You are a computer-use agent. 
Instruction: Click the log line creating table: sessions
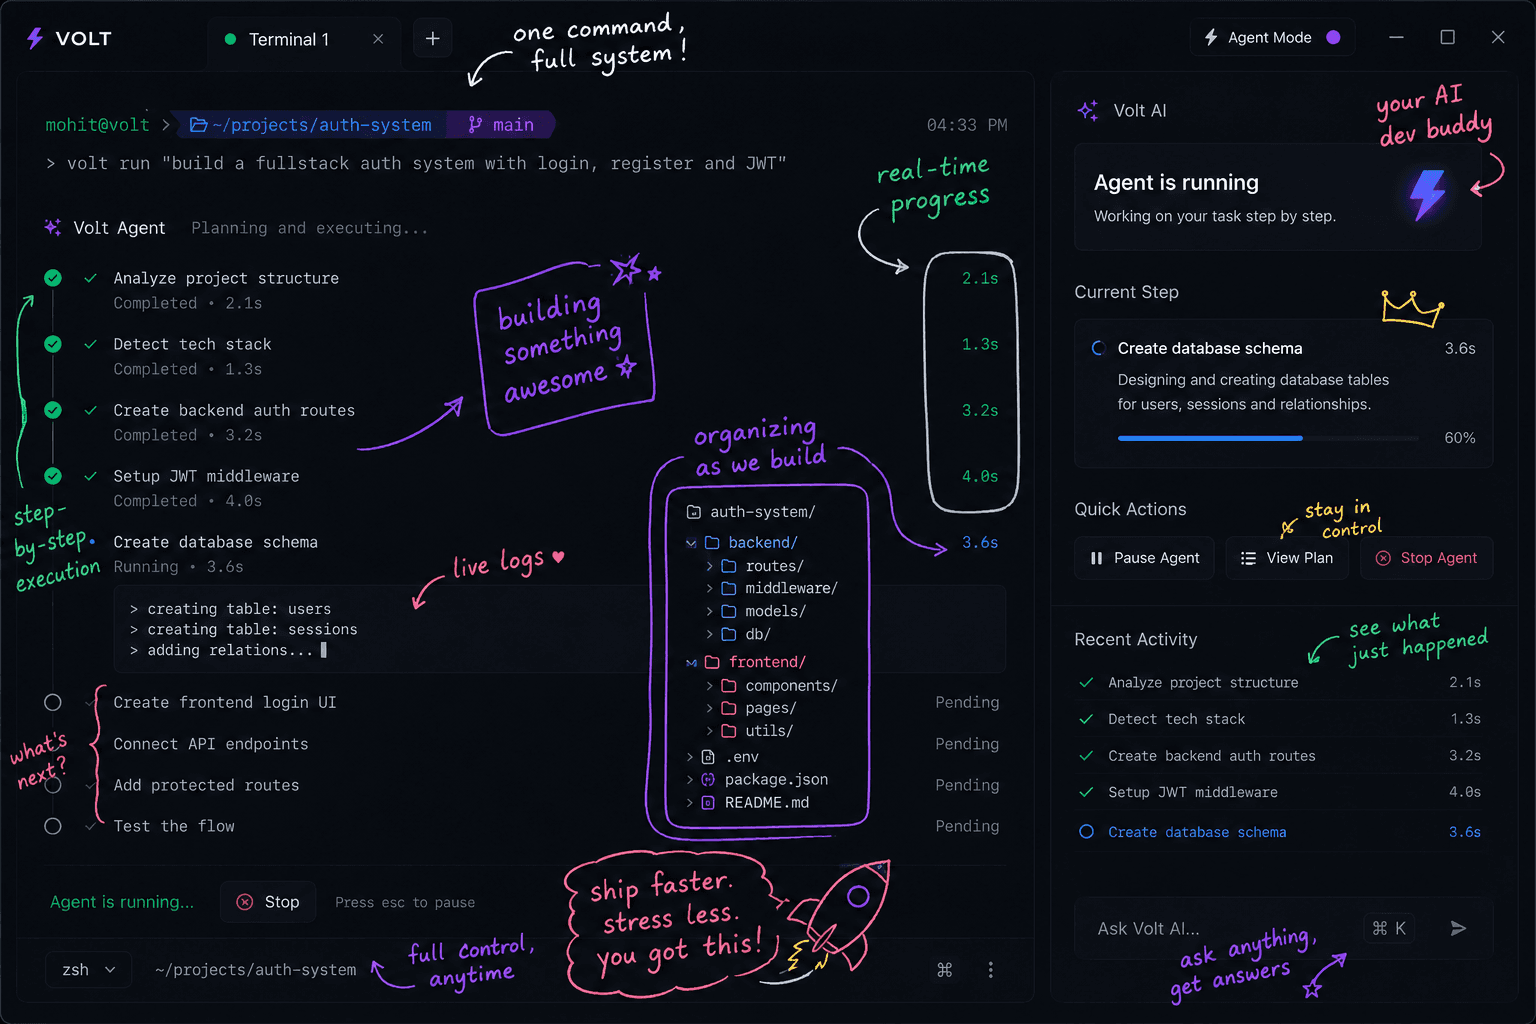[243, 630]
